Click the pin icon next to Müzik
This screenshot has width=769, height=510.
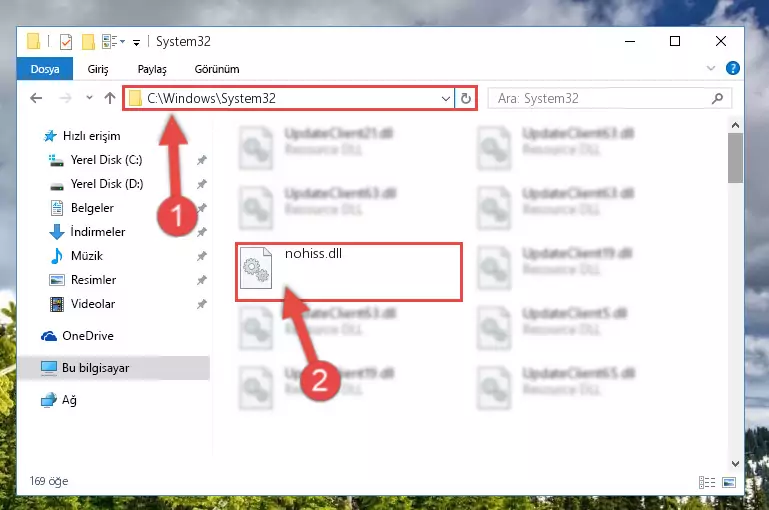click(x=202, y=256)
